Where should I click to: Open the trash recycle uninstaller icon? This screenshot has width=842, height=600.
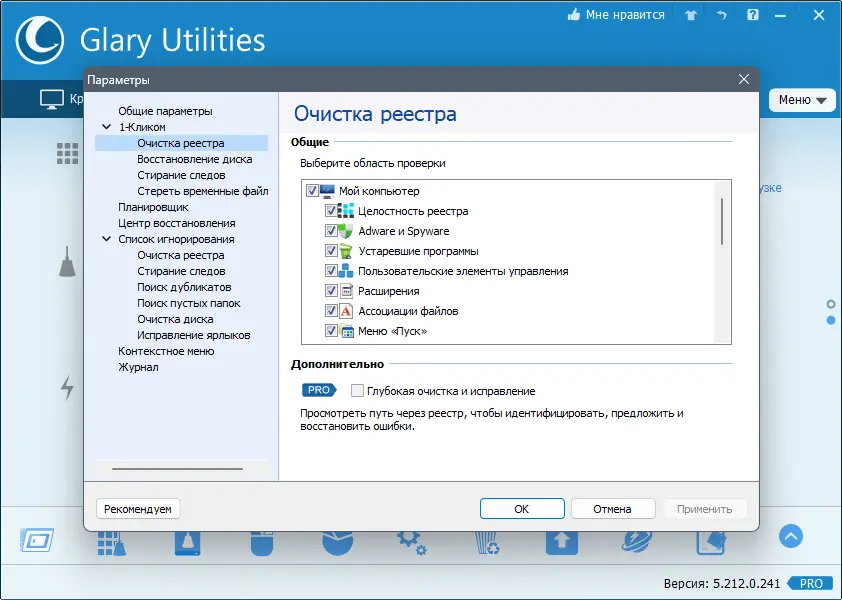pos(488,543)
